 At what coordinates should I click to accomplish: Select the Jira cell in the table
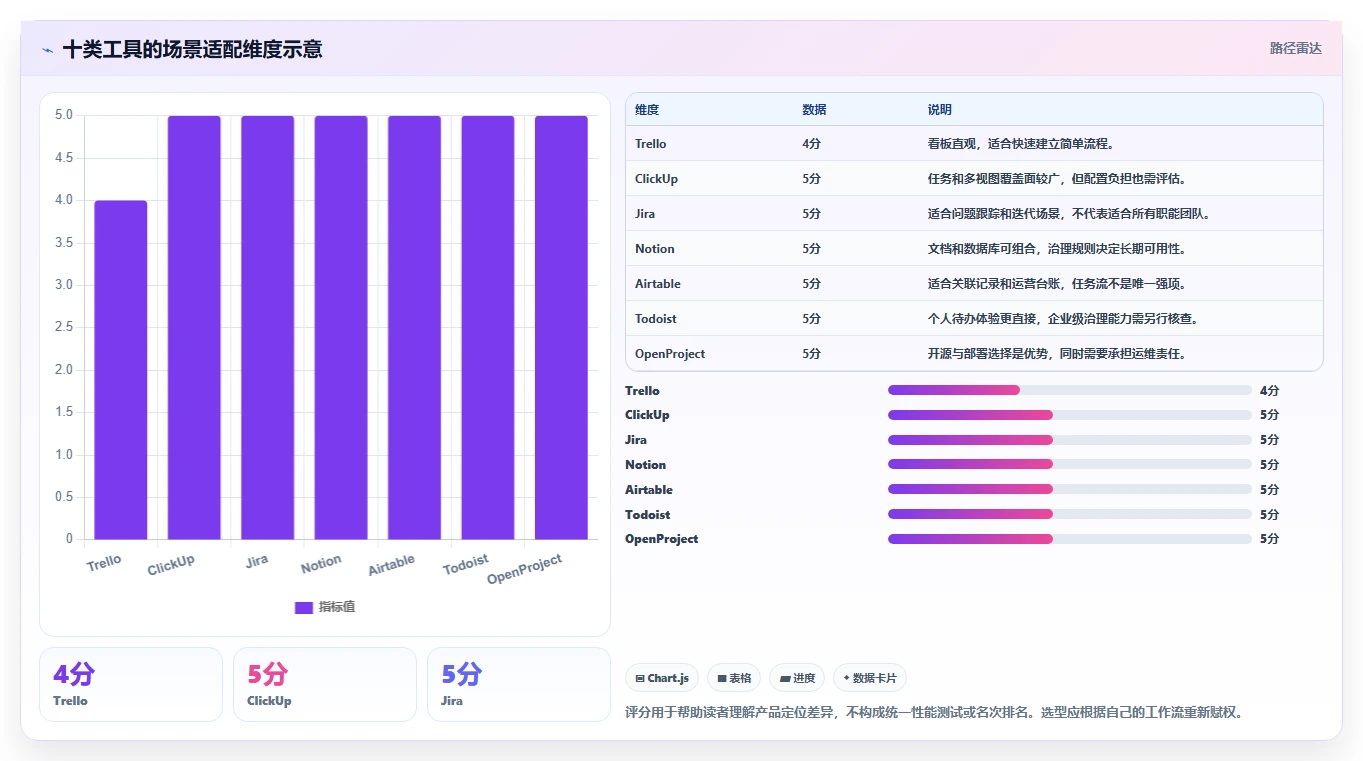(645, 214)
